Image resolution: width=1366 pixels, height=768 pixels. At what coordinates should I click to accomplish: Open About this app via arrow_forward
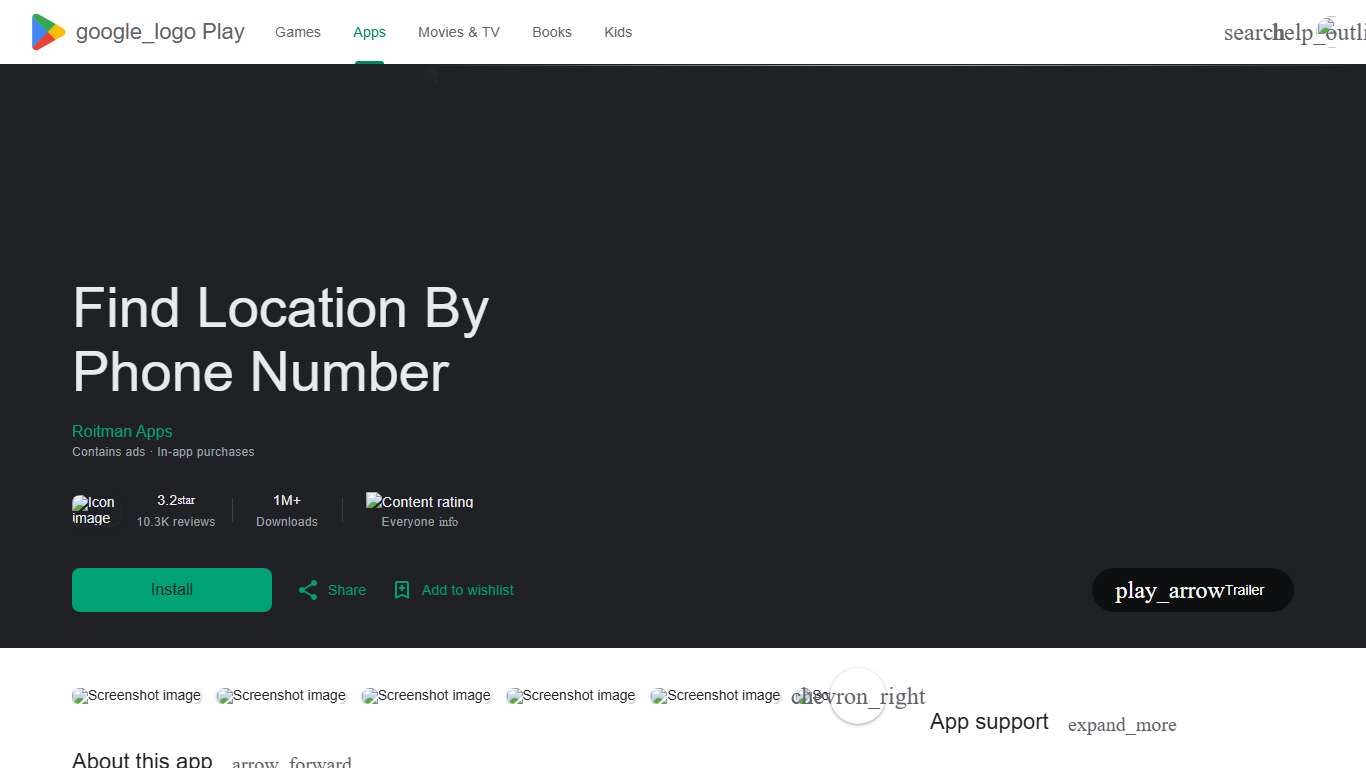click(x=291, y=760)
